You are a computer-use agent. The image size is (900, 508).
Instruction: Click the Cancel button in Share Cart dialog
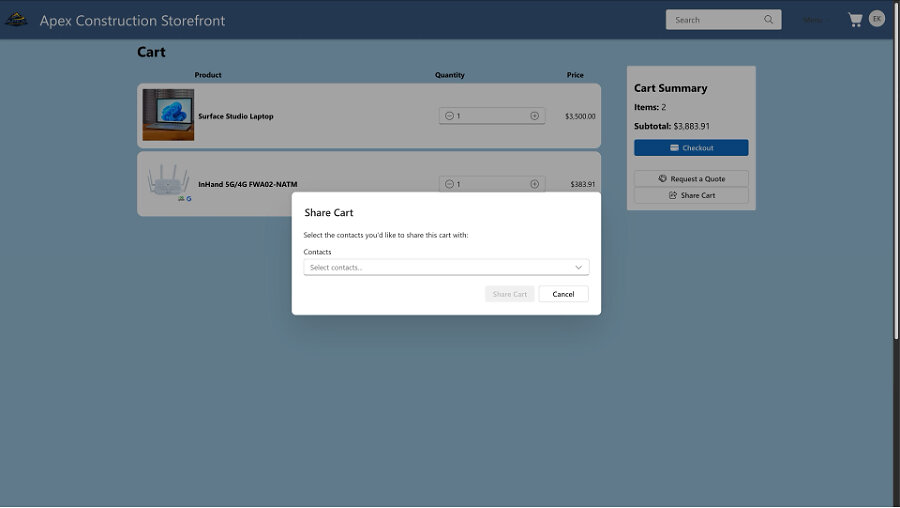pos(563,294)
